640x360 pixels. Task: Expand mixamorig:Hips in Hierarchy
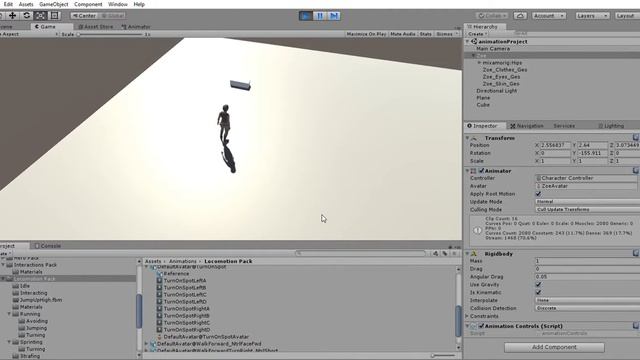479,63
